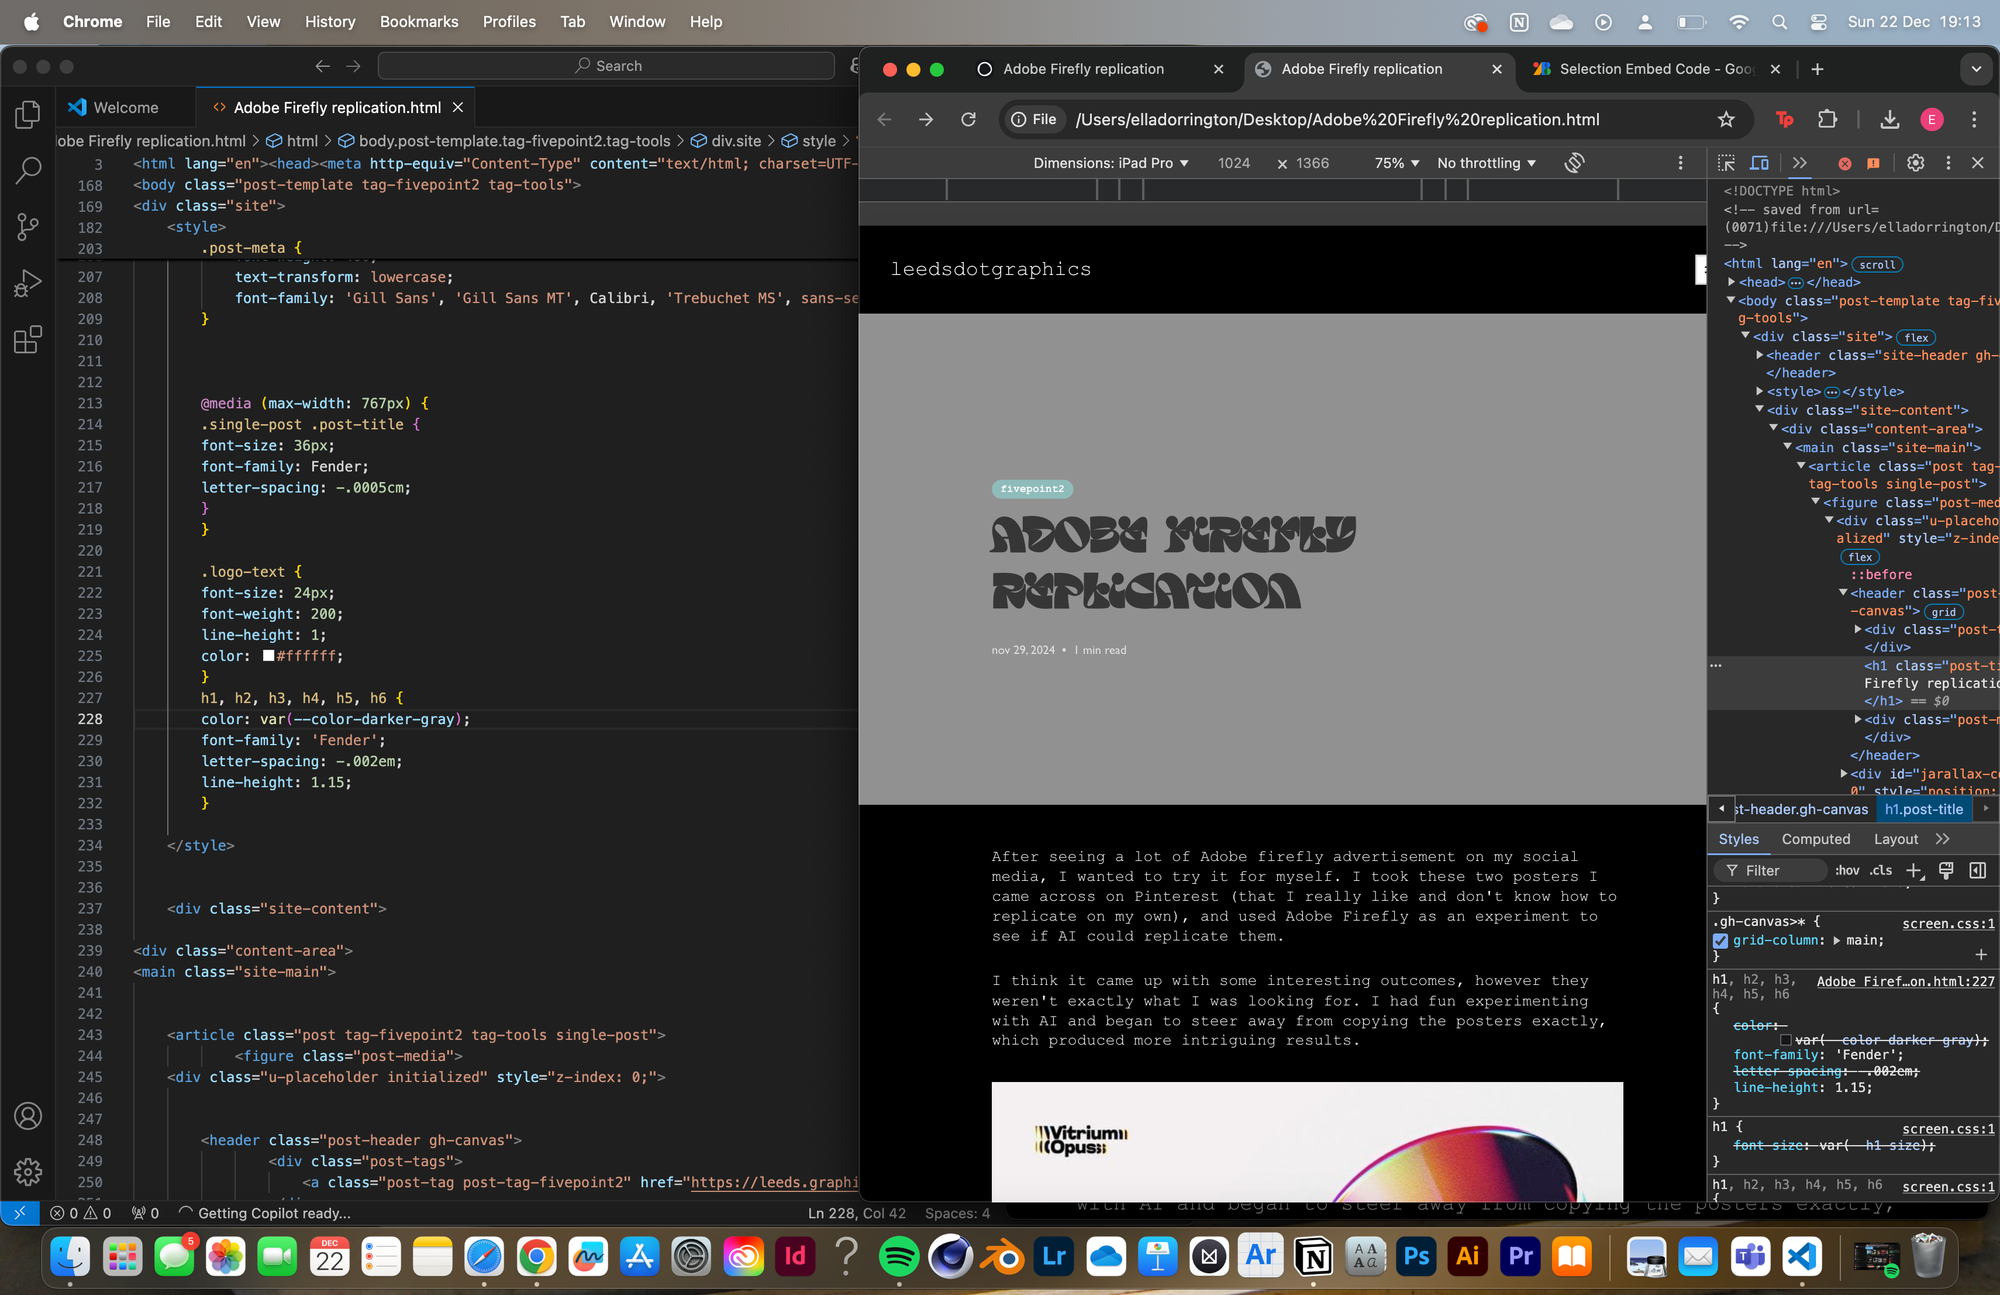Show more DevTools panels chevron
This screenshot has height=1295, width=2000.
coord(1800,163)
